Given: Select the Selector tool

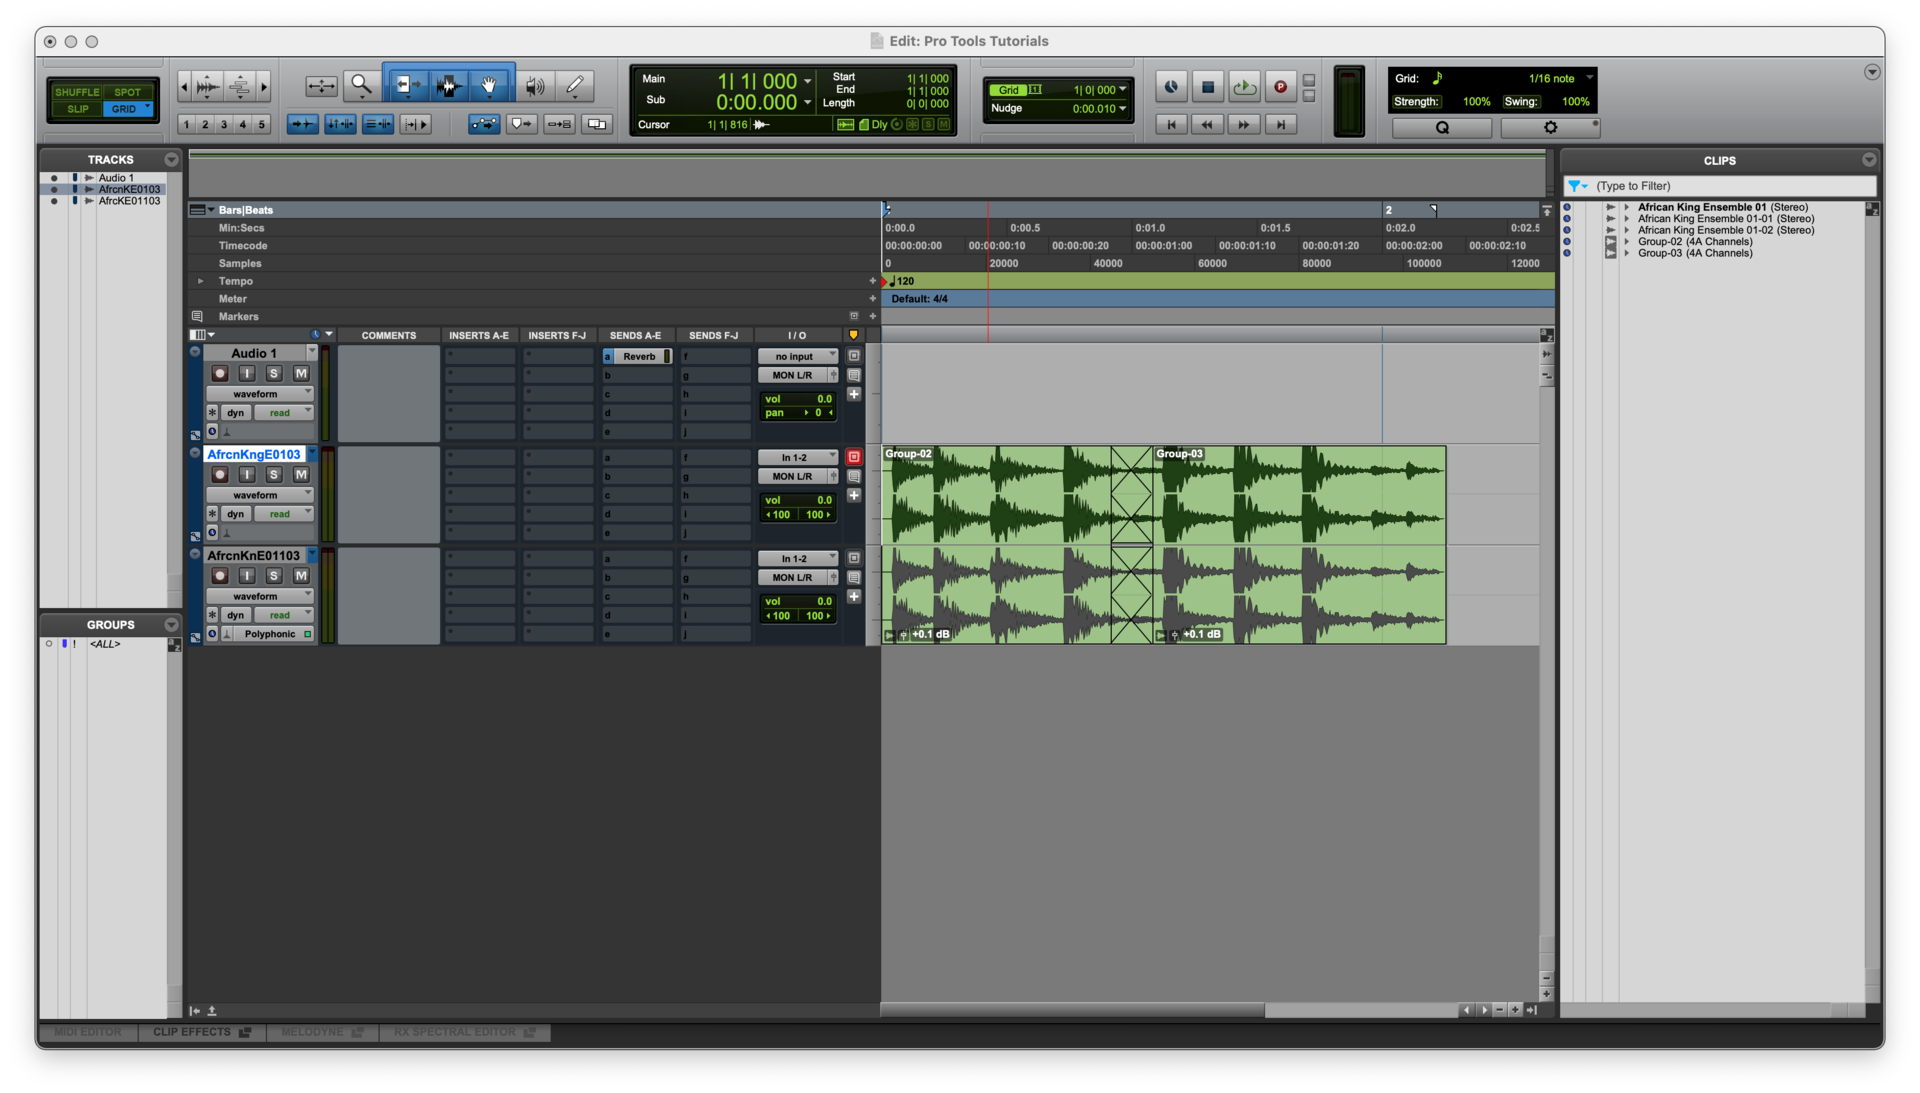Looking at the screenshot, I should click(x=449, y=86).
